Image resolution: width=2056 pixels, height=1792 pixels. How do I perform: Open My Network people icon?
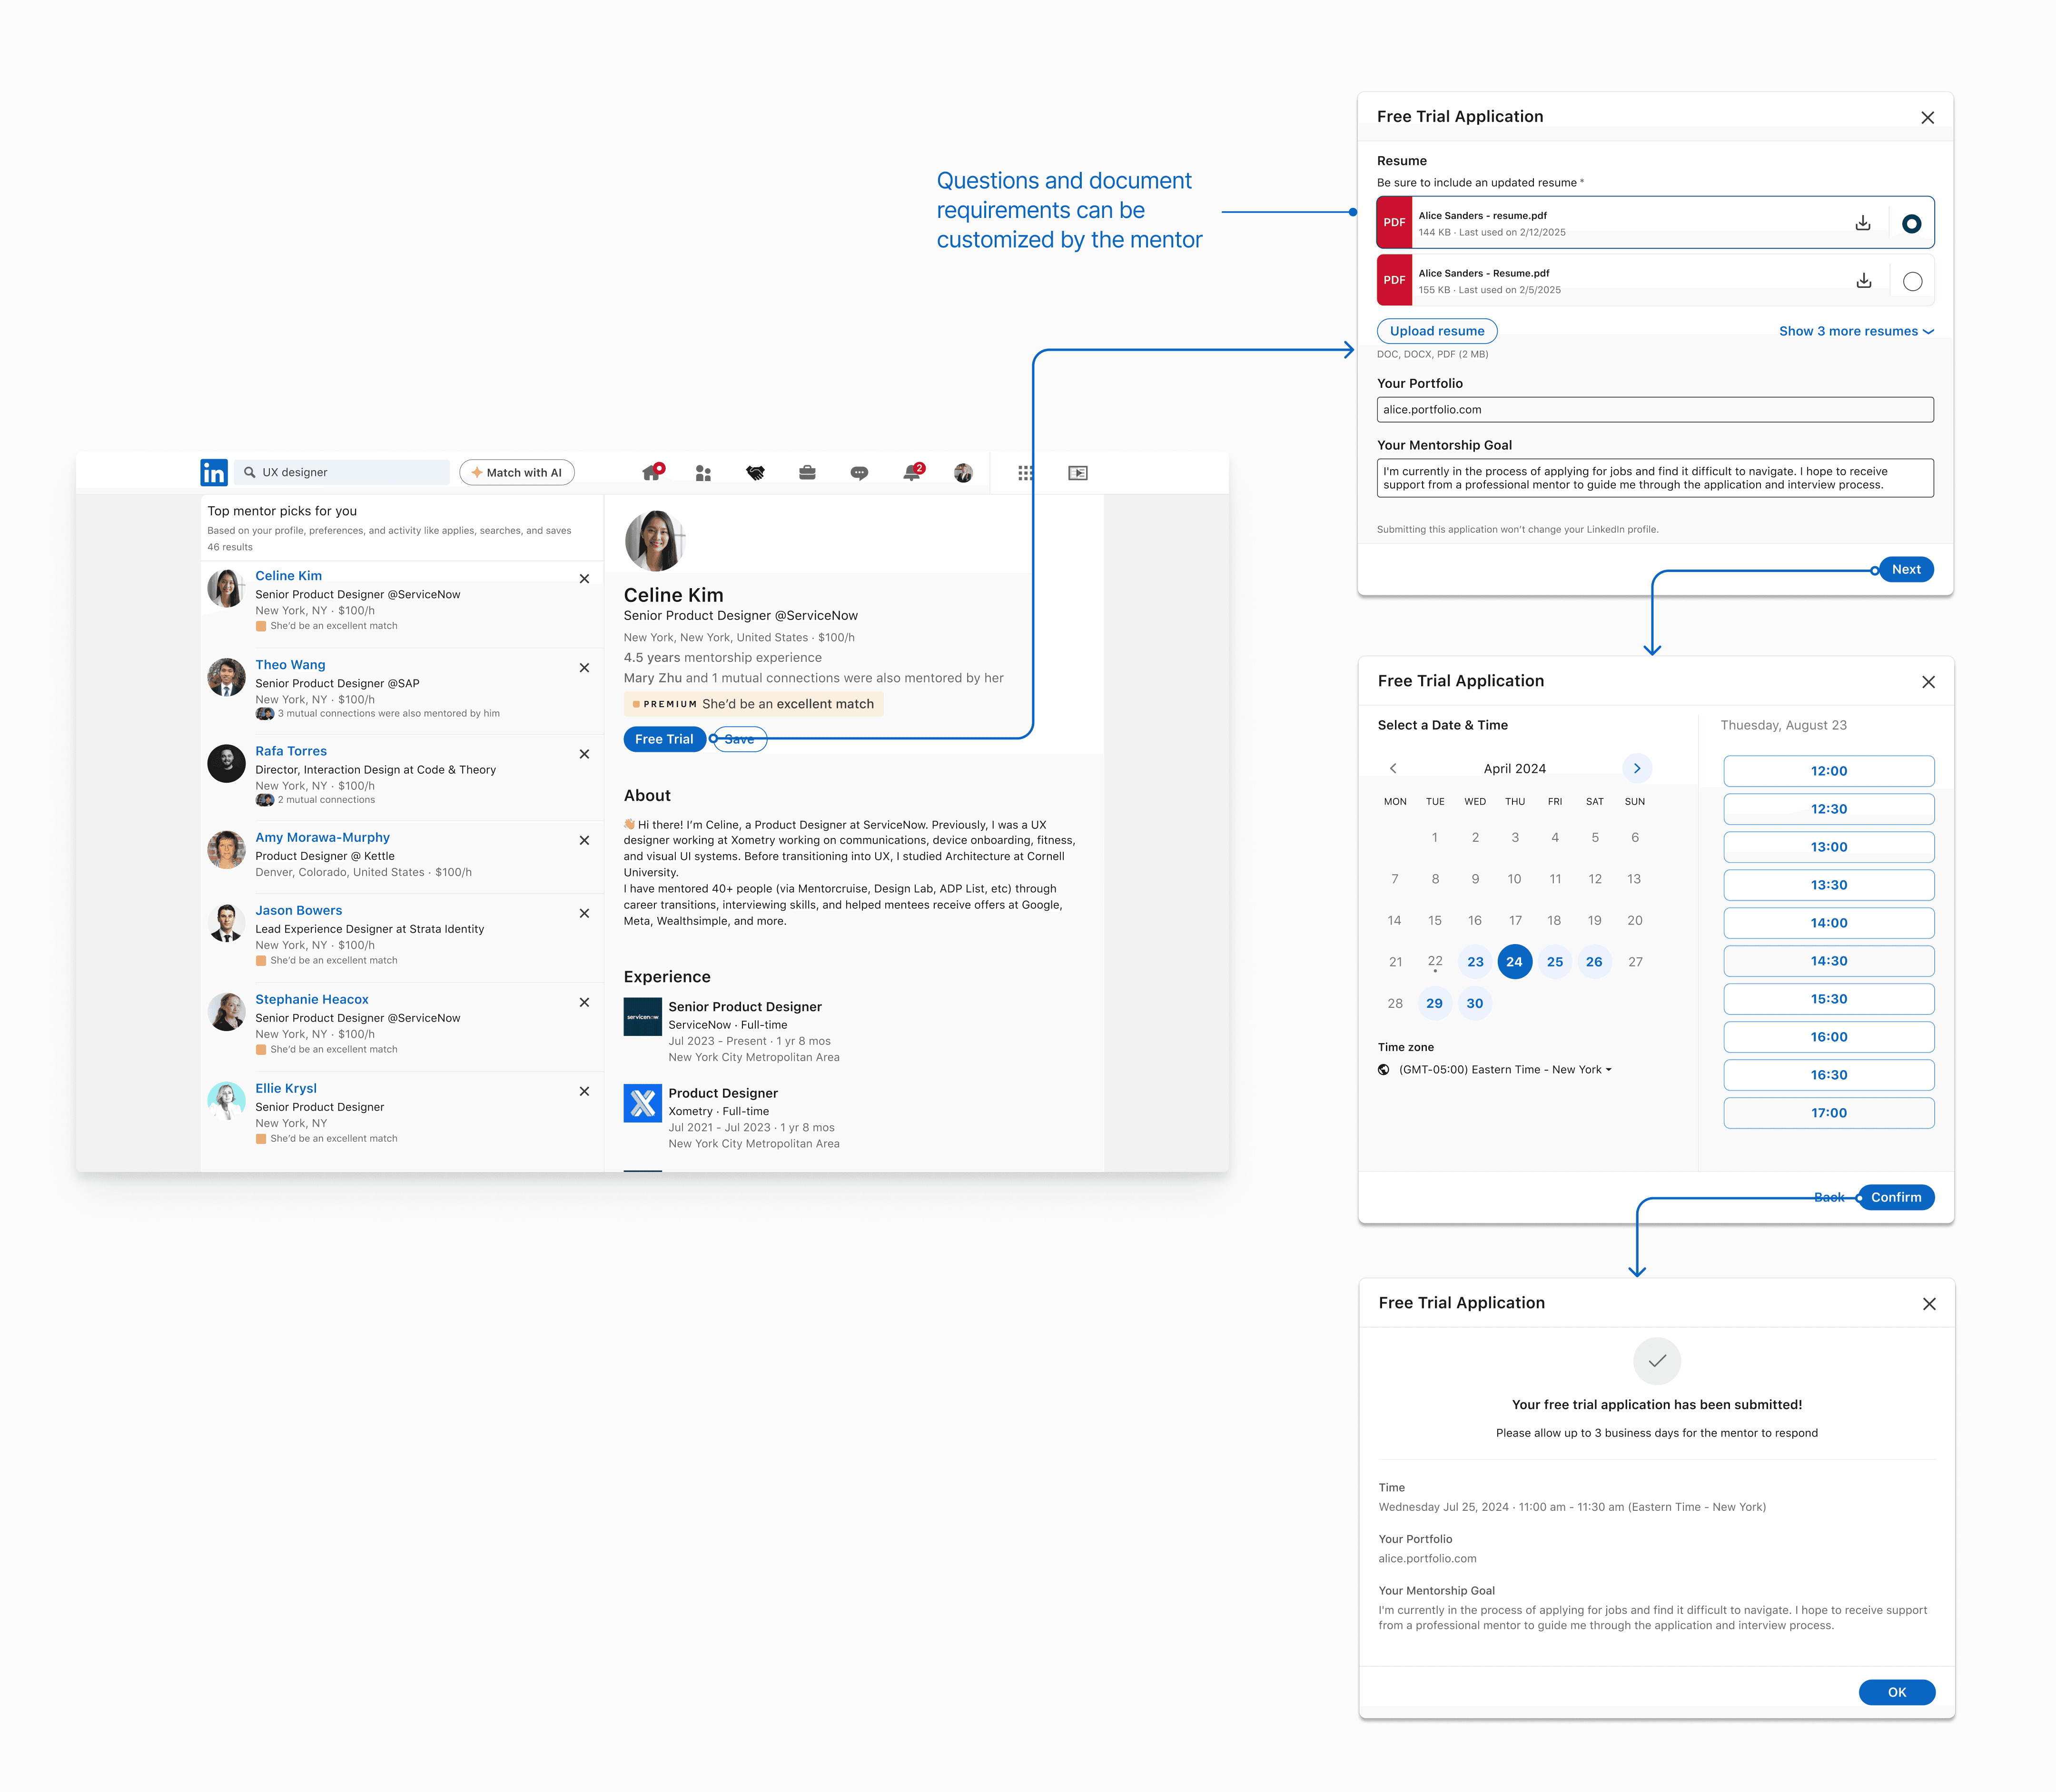coord(703,473)
